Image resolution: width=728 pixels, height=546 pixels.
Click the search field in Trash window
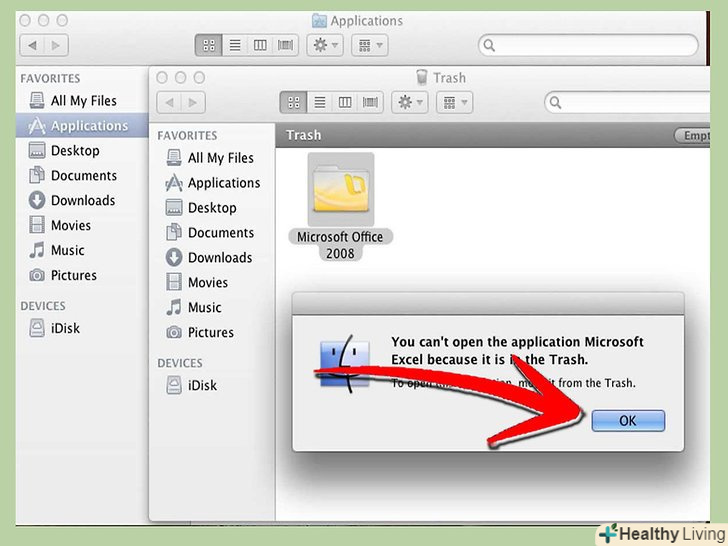[628, 102]
